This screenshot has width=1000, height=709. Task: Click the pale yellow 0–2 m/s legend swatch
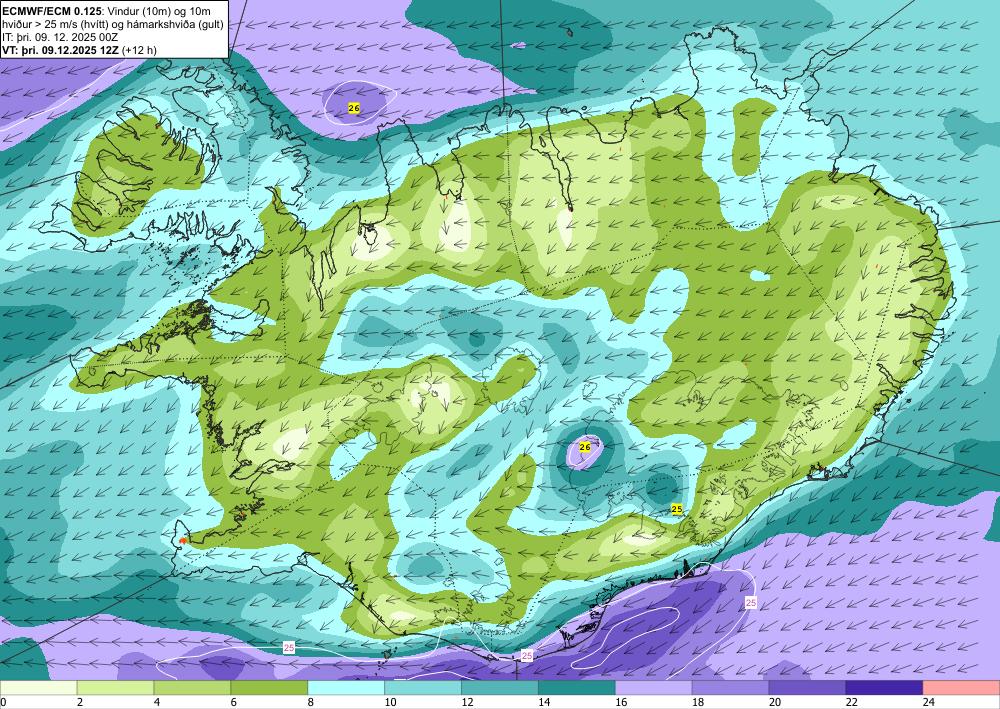pos(38,688)
